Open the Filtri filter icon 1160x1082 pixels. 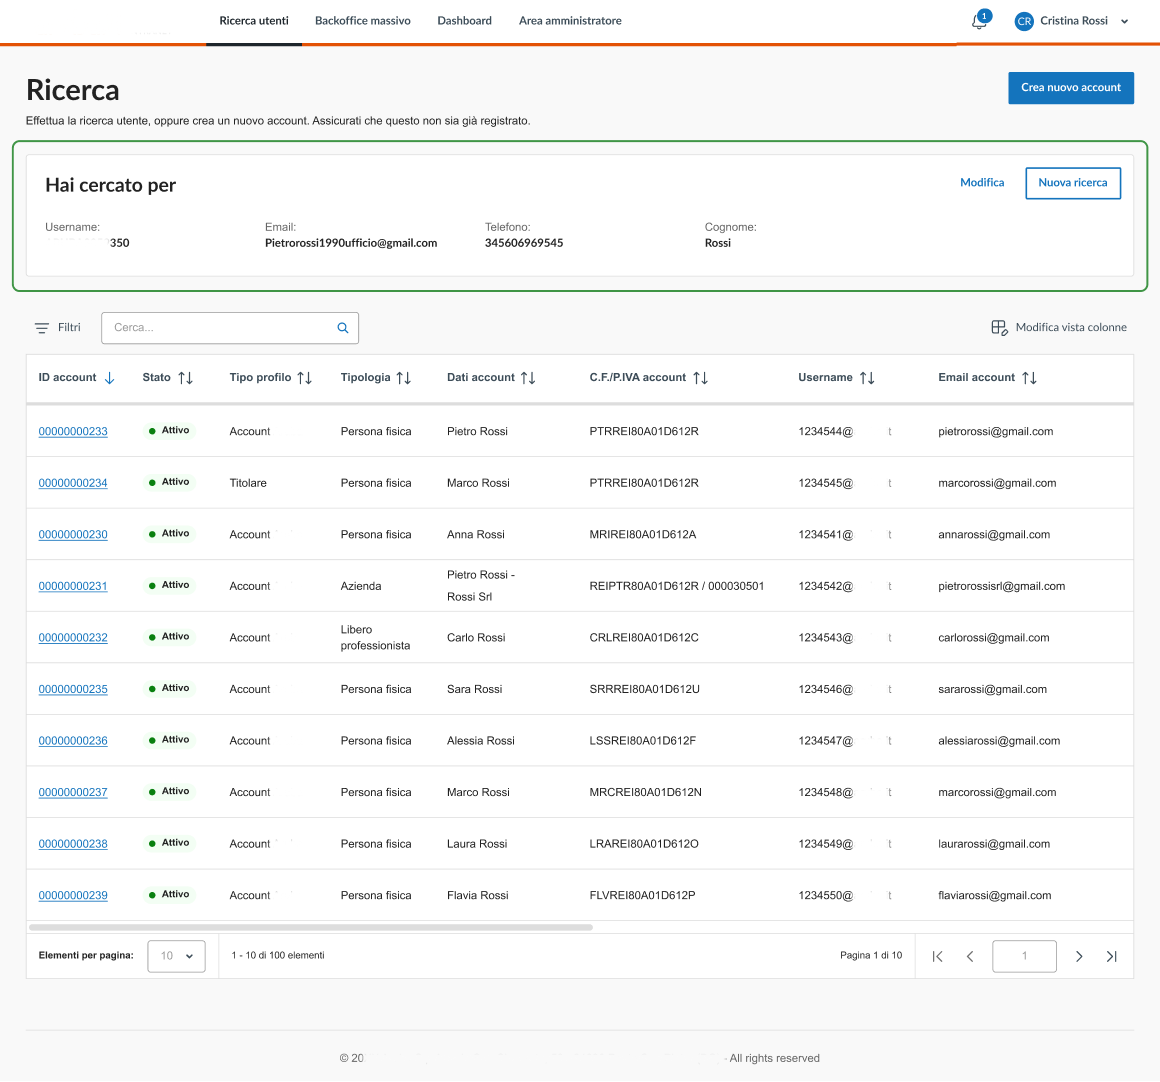coord(42,328)
